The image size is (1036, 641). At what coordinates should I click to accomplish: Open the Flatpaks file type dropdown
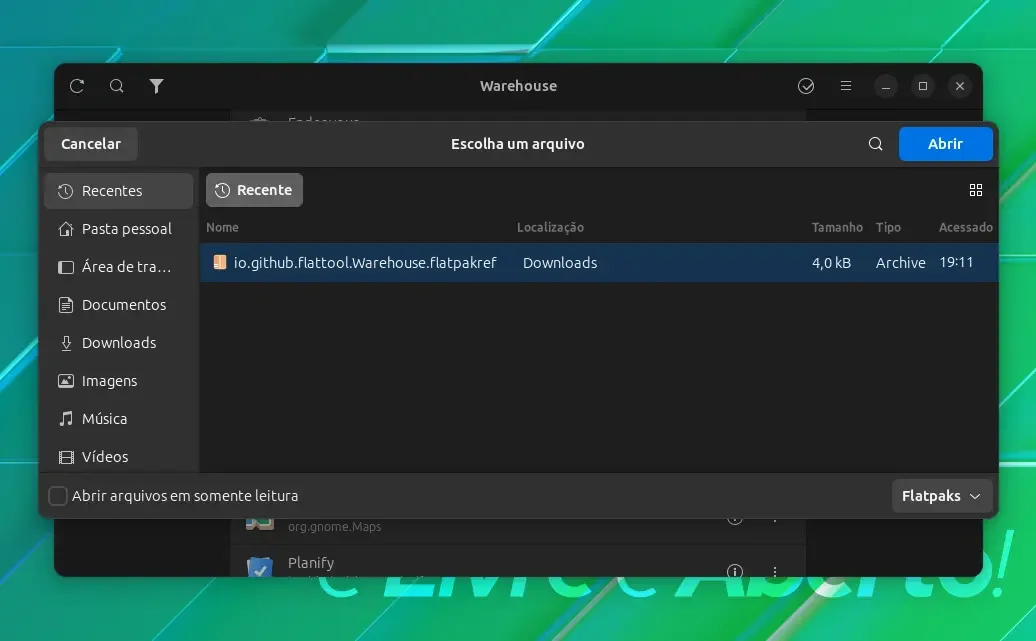942,496
